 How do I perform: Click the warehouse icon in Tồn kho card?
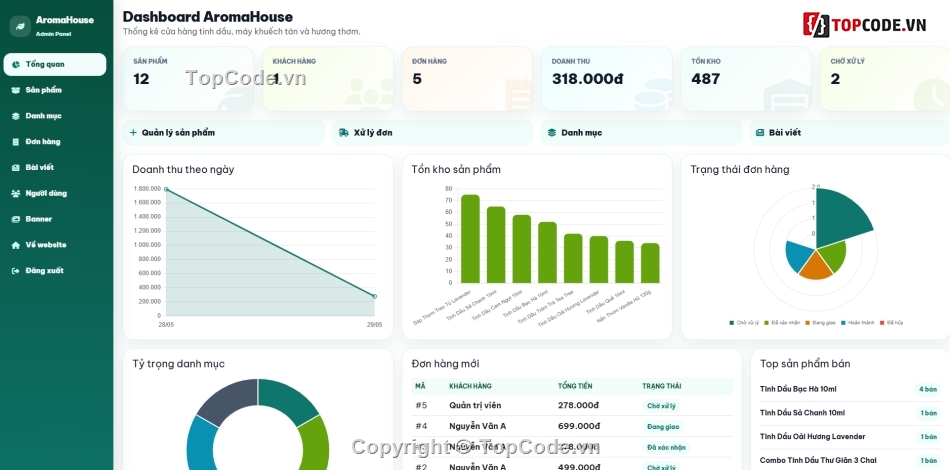pos(787,94)
